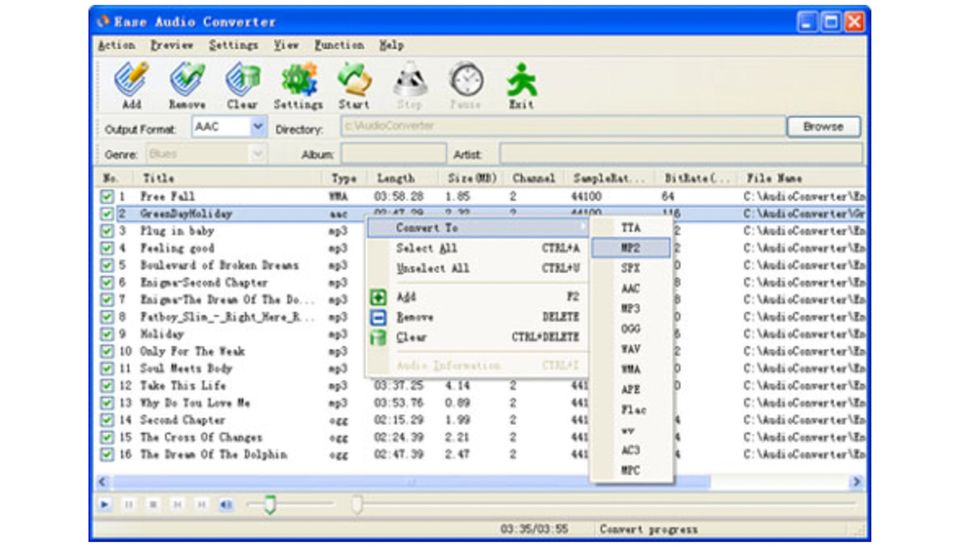Viewport: 970px width, 546px height.
Task: Sort by the Length column header
Action: 403,178
